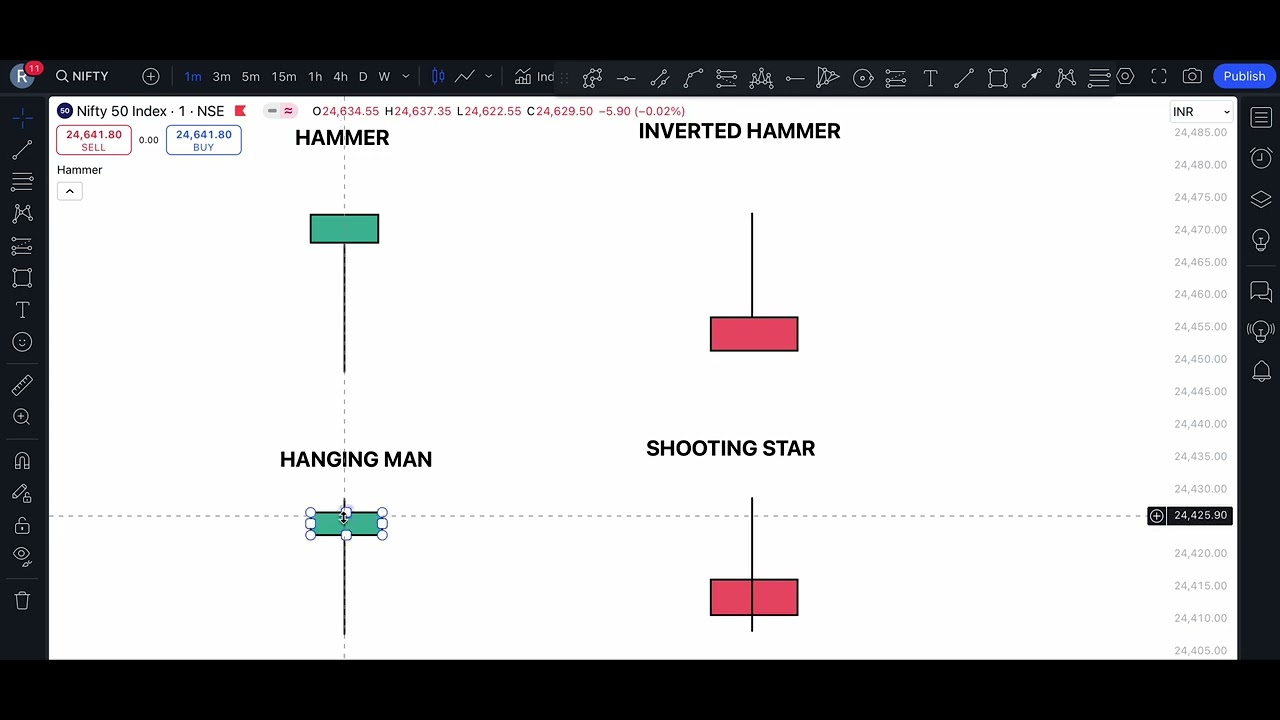Open the Fibonacci tools in left sidebar
Viewport: 1280px width, 720px height.
[x=22, y=182]
